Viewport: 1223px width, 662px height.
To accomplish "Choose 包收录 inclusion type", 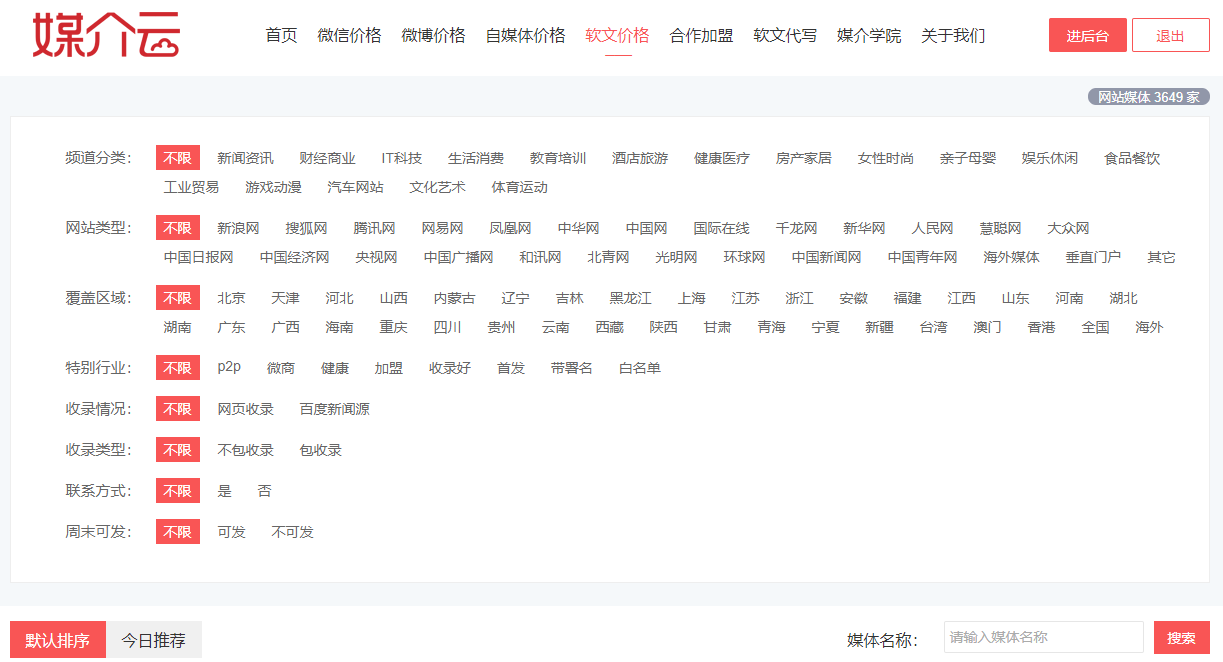I will (320, 450).
